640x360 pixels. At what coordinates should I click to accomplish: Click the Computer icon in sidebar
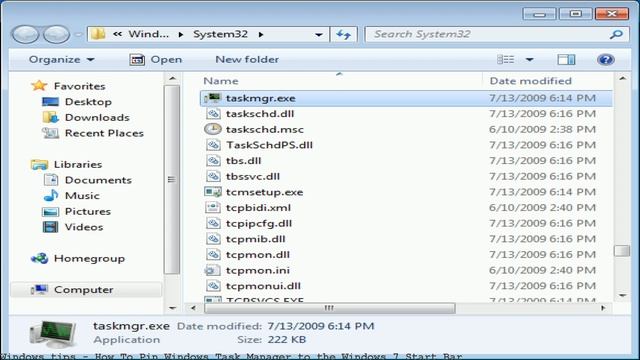point(39,289)
